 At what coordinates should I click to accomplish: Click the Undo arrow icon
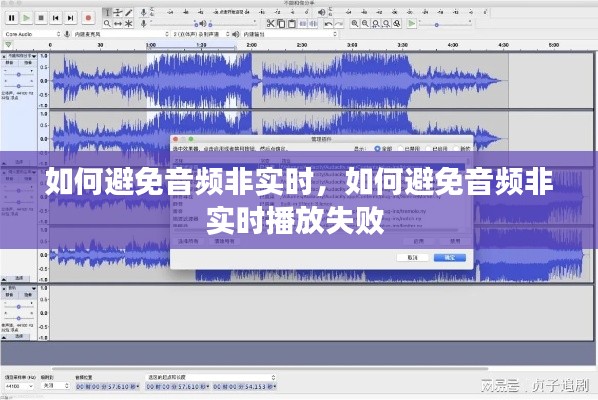(328, 24)
